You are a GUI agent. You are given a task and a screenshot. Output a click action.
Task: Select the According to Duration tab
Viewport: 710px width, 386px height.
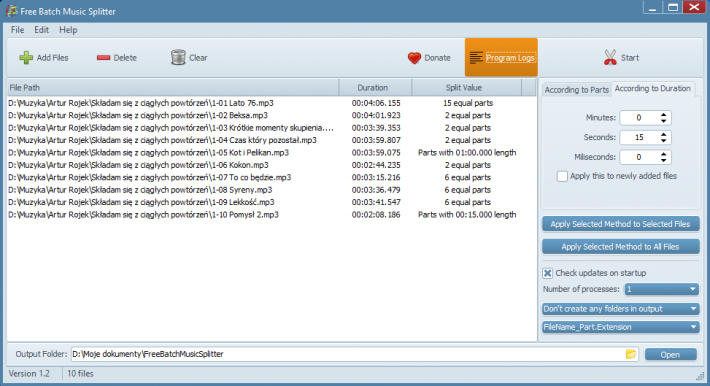(x=652, y=88)
